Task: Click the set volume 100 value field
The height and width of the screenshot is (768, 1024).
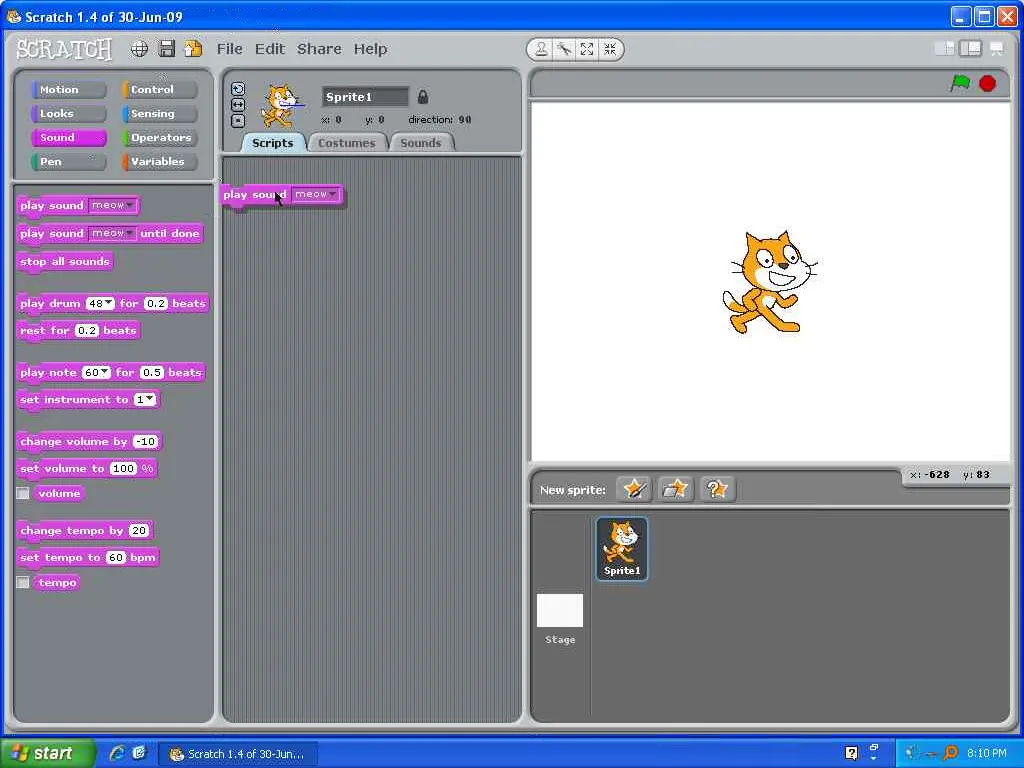Action: pos(123,468)
